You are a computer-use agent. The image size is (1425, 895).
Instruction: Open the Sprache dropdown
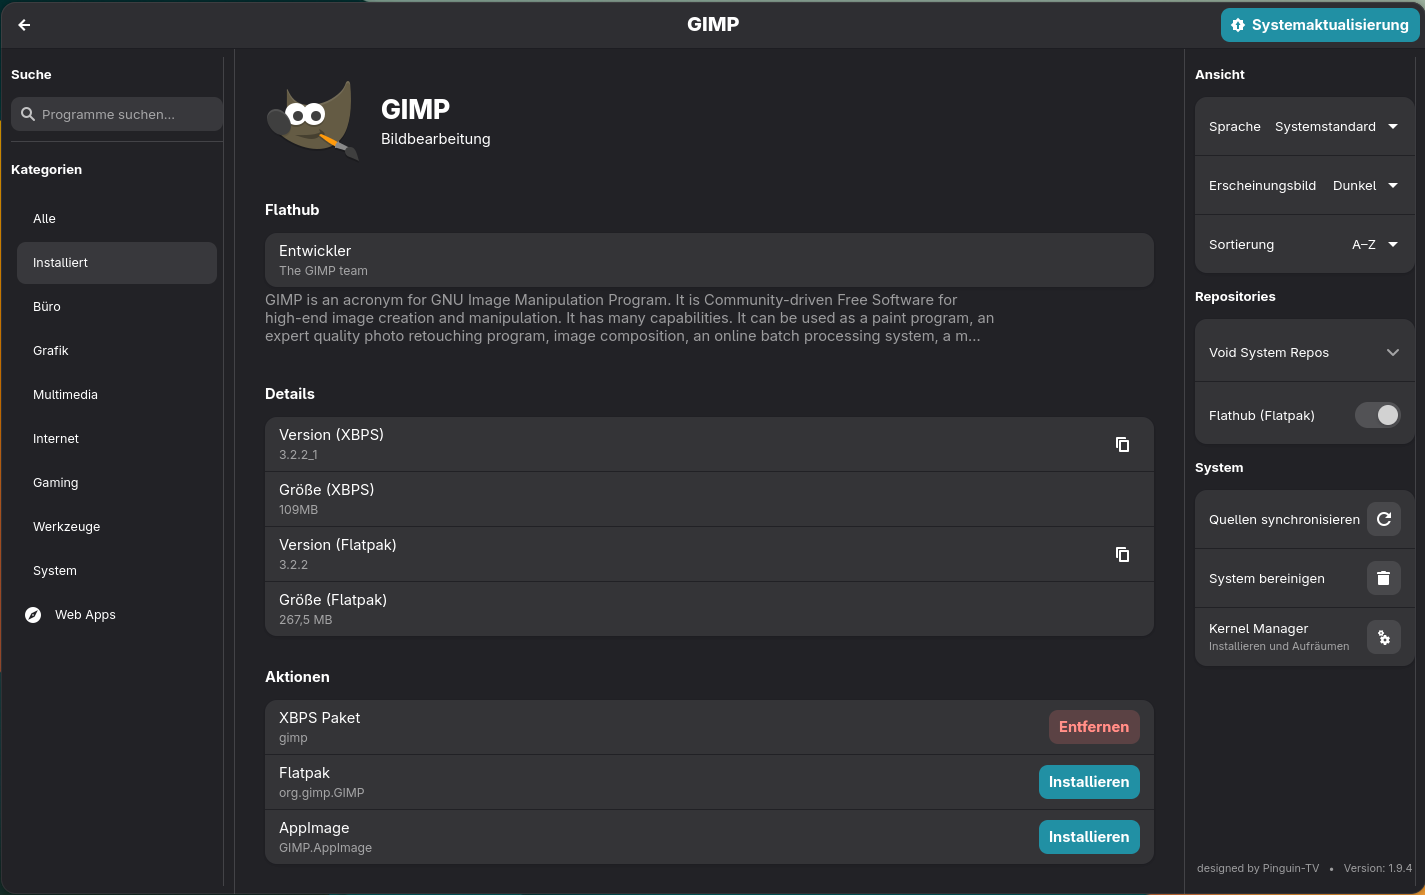[1304, 127]
